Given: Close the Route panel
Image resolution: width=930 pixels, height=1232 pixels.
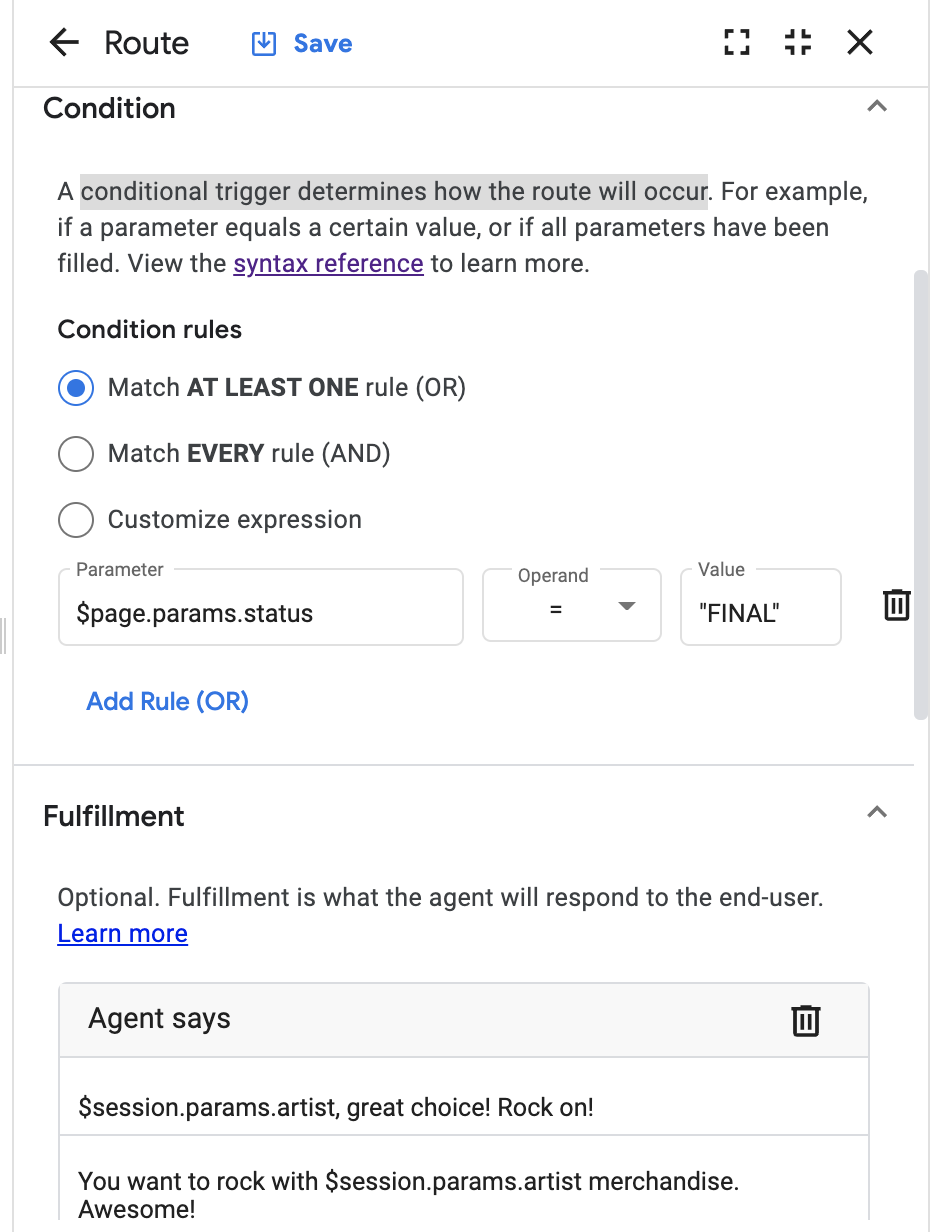Looking at the screenshot, I should click(x=860, y=42).
